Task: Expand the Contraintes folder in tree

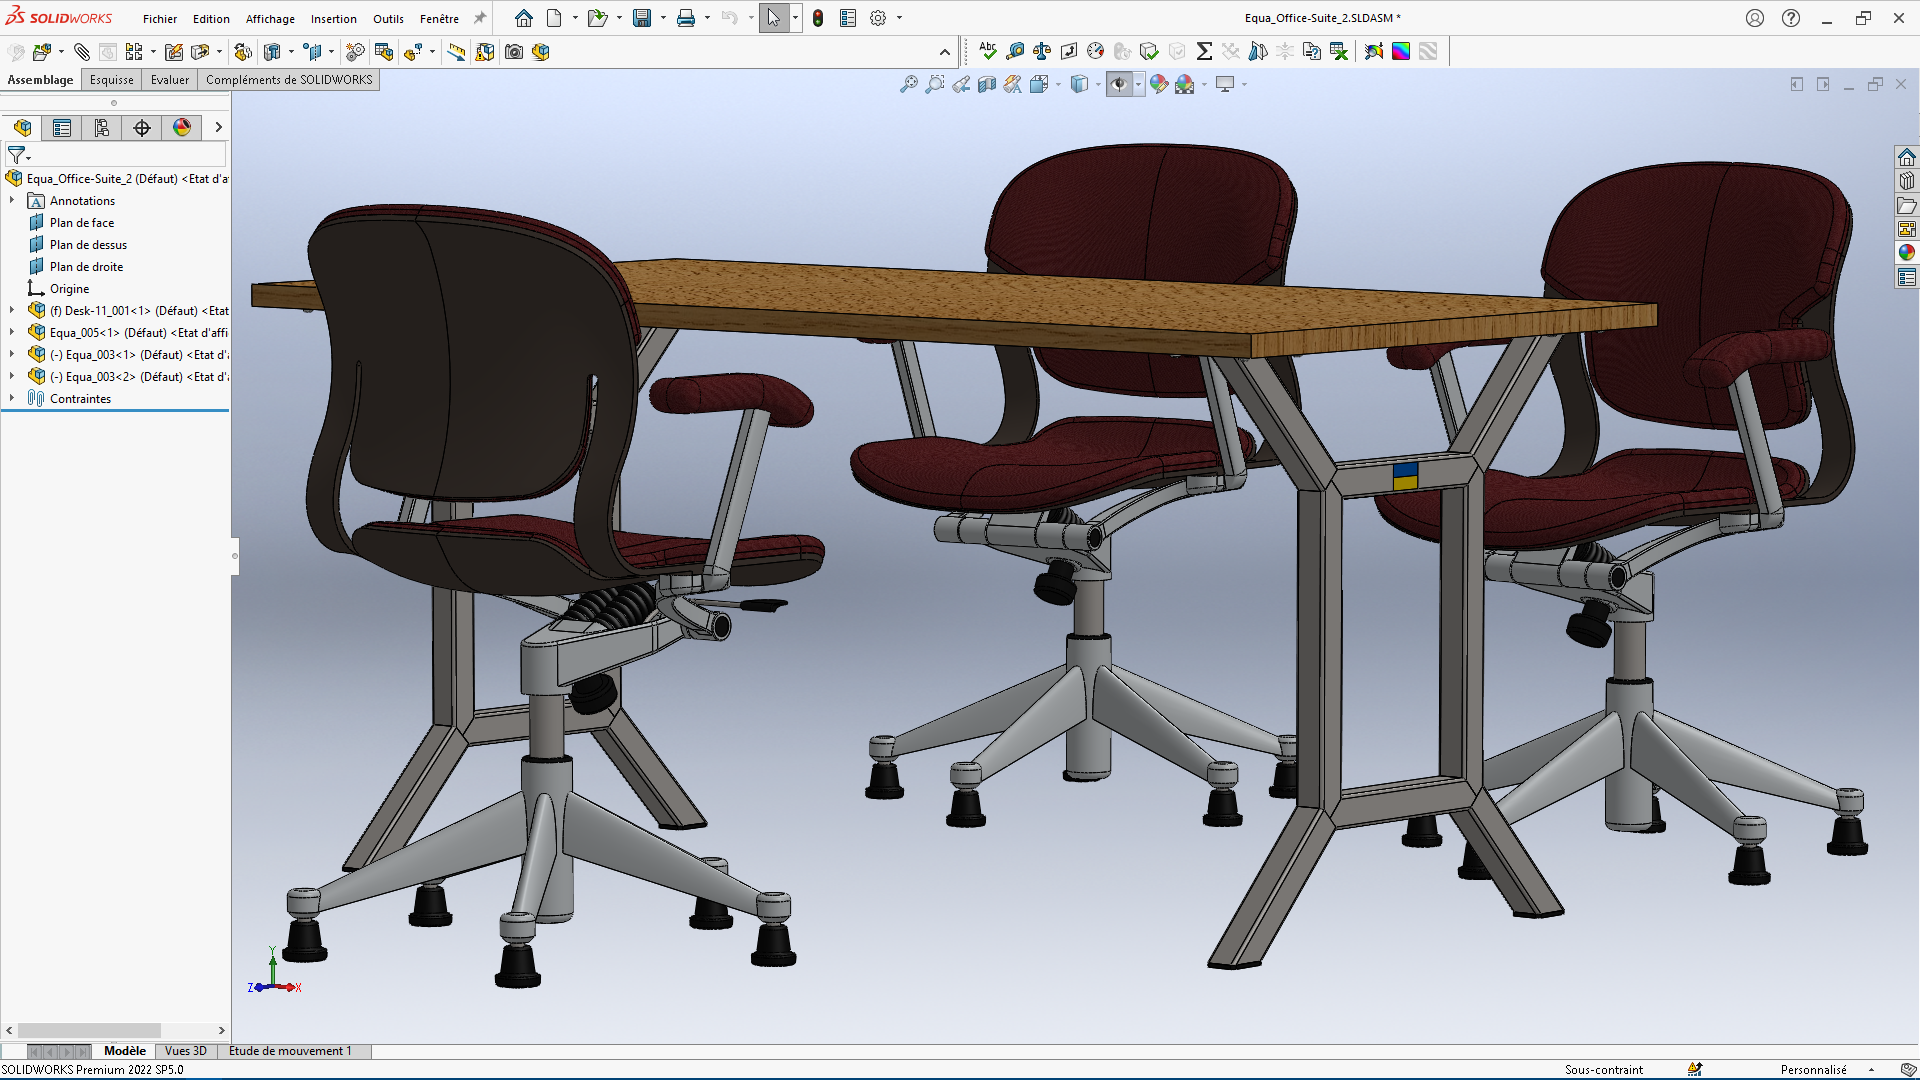Action: (12, 398)
